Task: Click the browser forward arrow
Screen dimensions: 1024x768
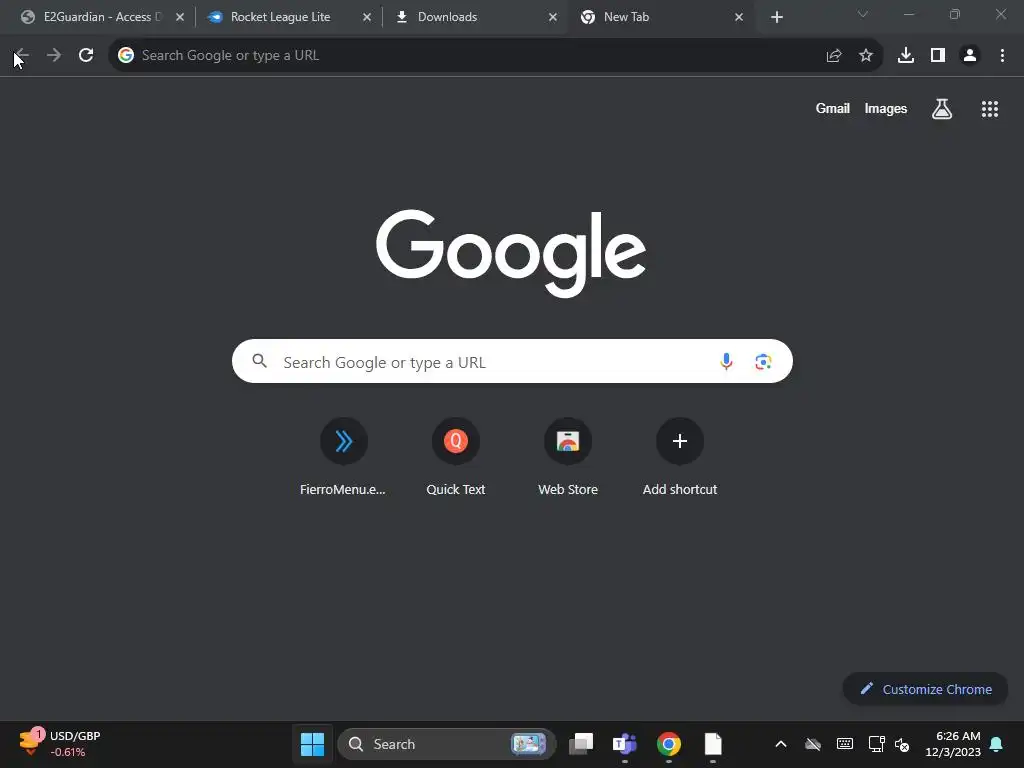Action: (54, 56)
